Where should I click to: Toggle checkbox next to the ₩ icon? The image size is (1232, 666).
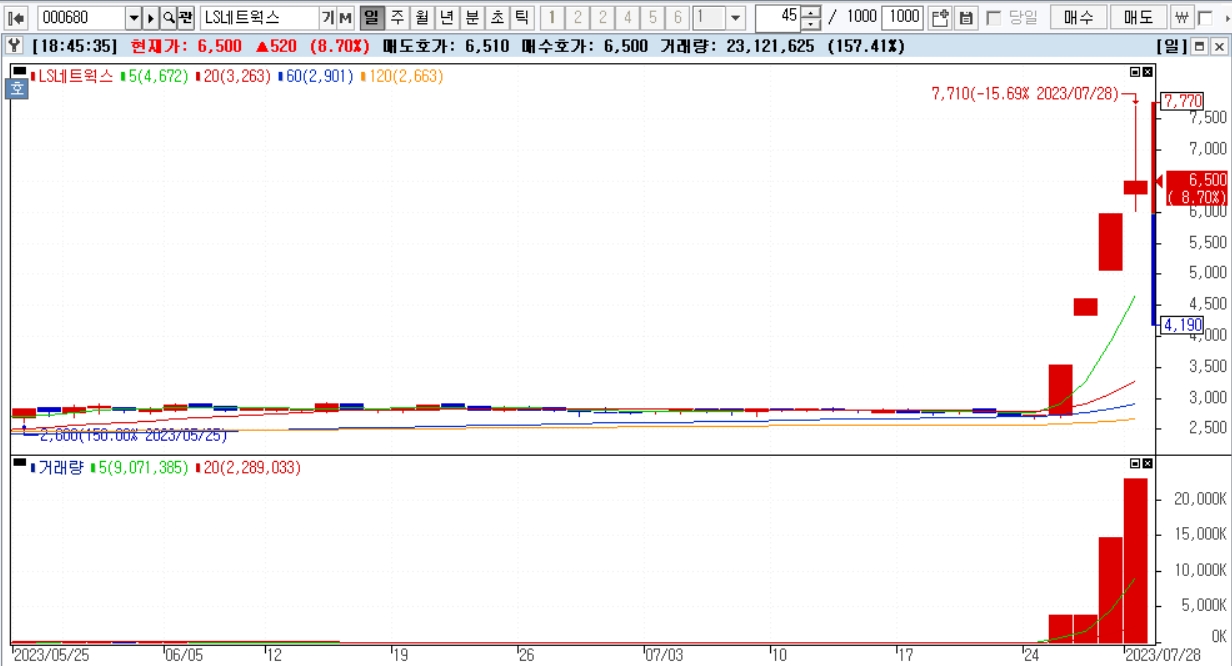[x=1205, y=17]
